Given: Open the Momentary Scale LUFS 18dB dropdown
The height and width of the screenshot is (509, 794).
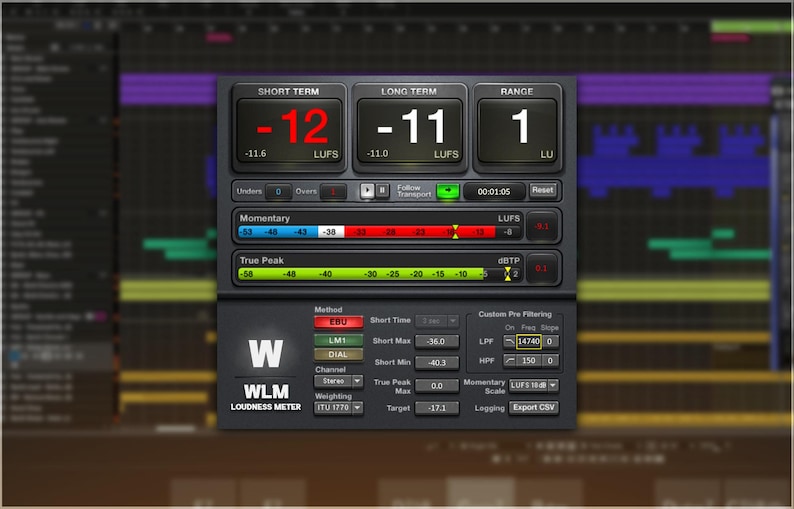Looking at the screenshot, I should click(534, 385).
